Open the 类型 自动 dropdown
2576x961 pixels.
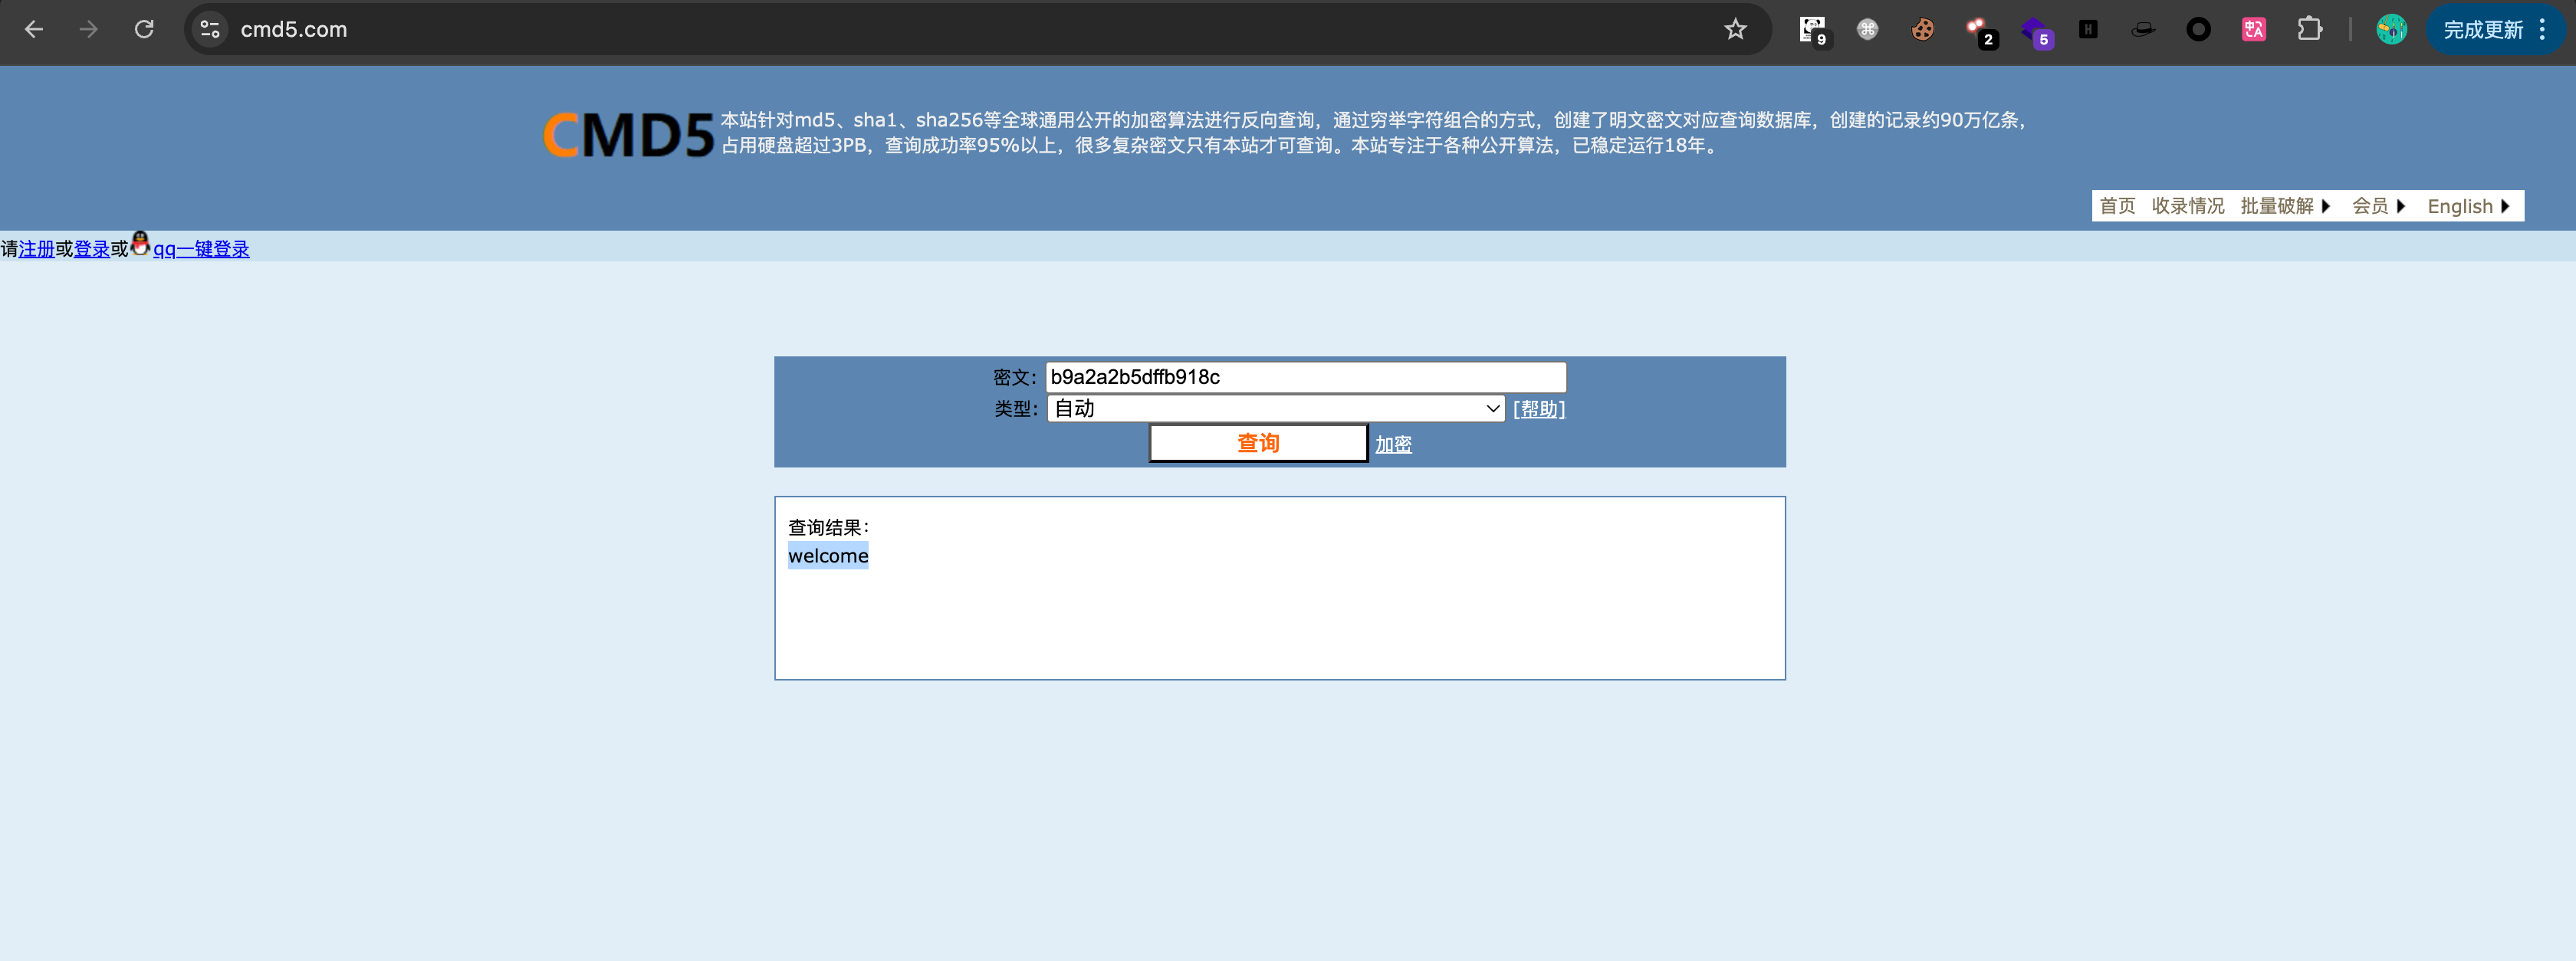click(1275, 408)
